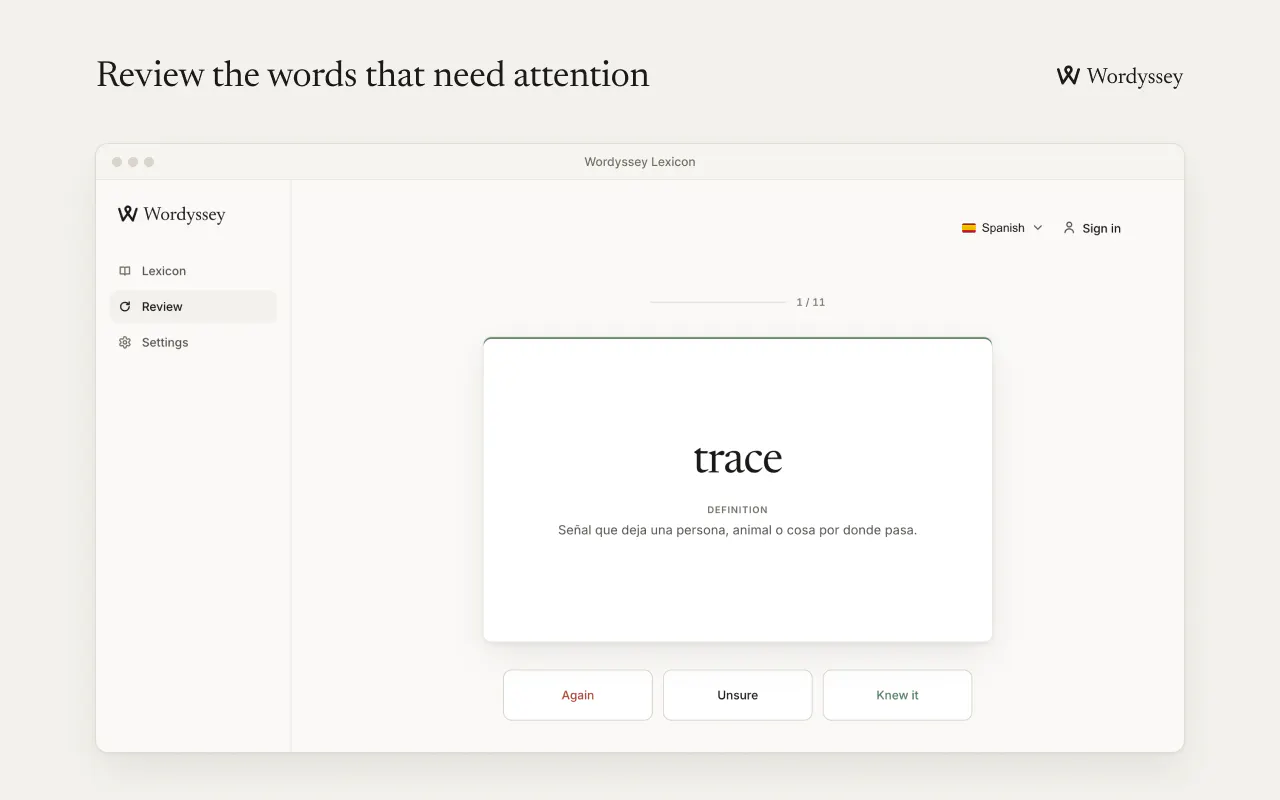Select the Knew it button

(898, 695)
